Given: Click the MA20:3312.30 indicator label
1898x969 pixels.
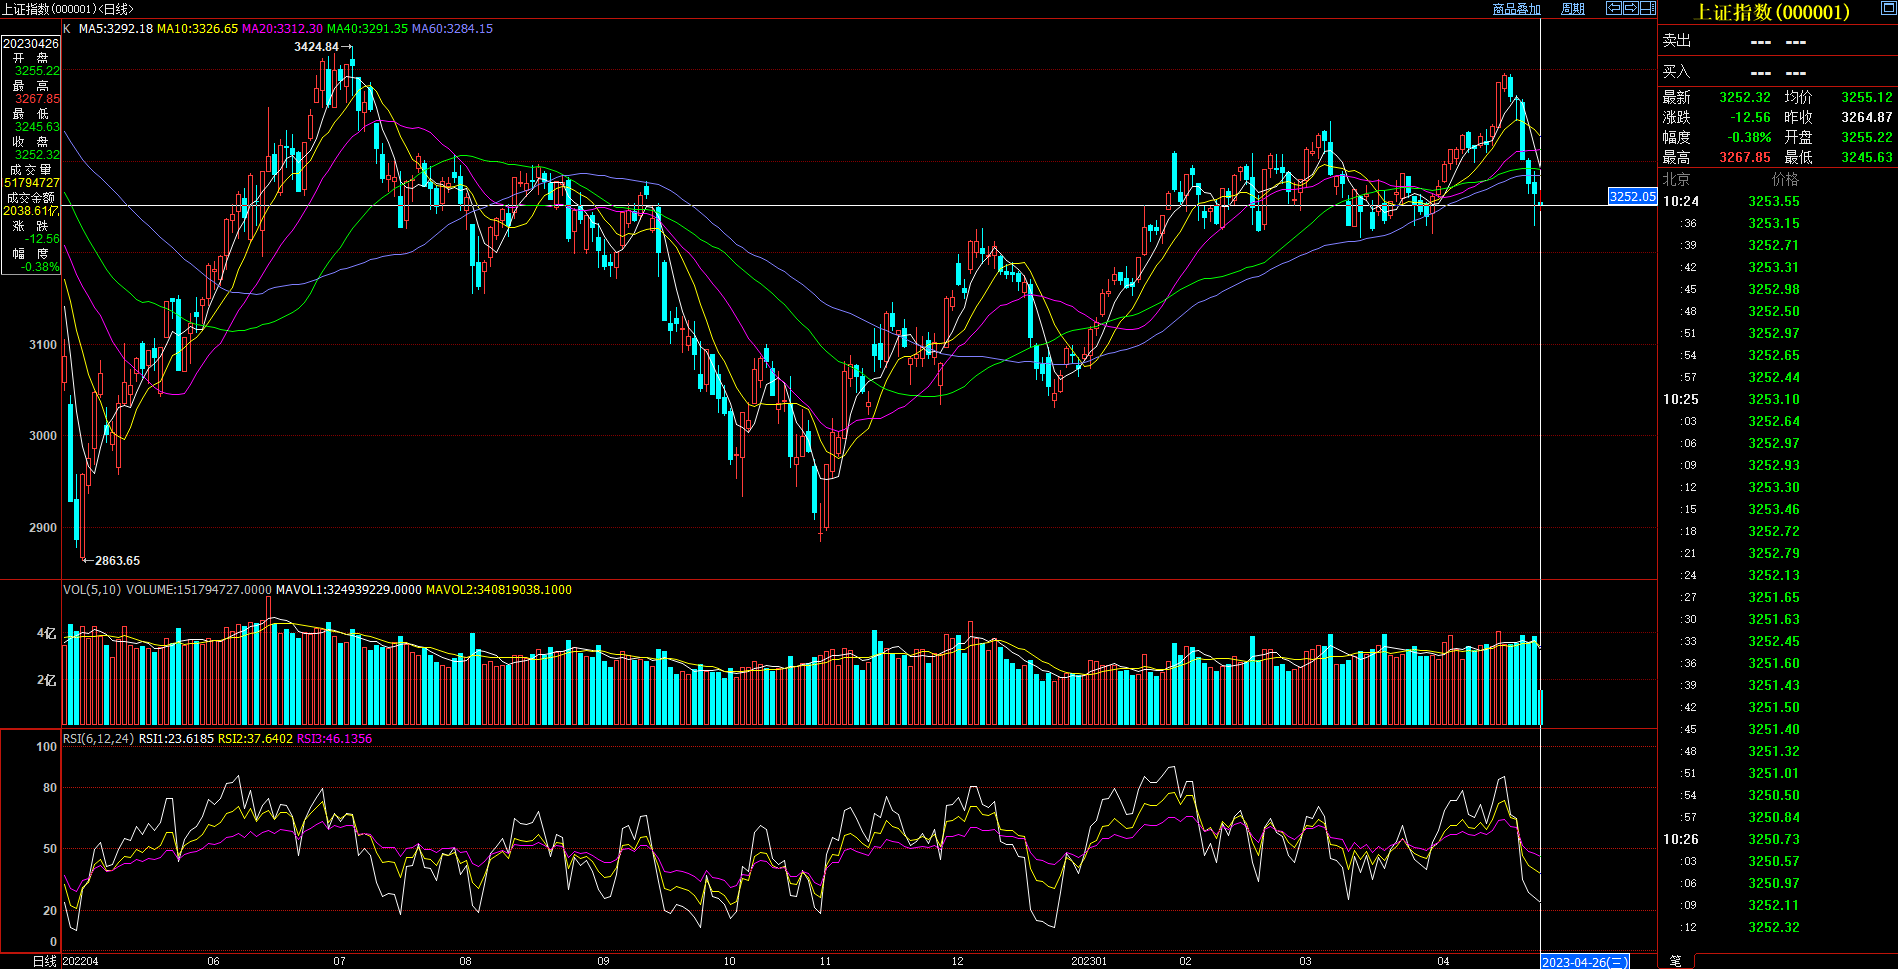Looking at the screenshot, I should pos(283,29).
